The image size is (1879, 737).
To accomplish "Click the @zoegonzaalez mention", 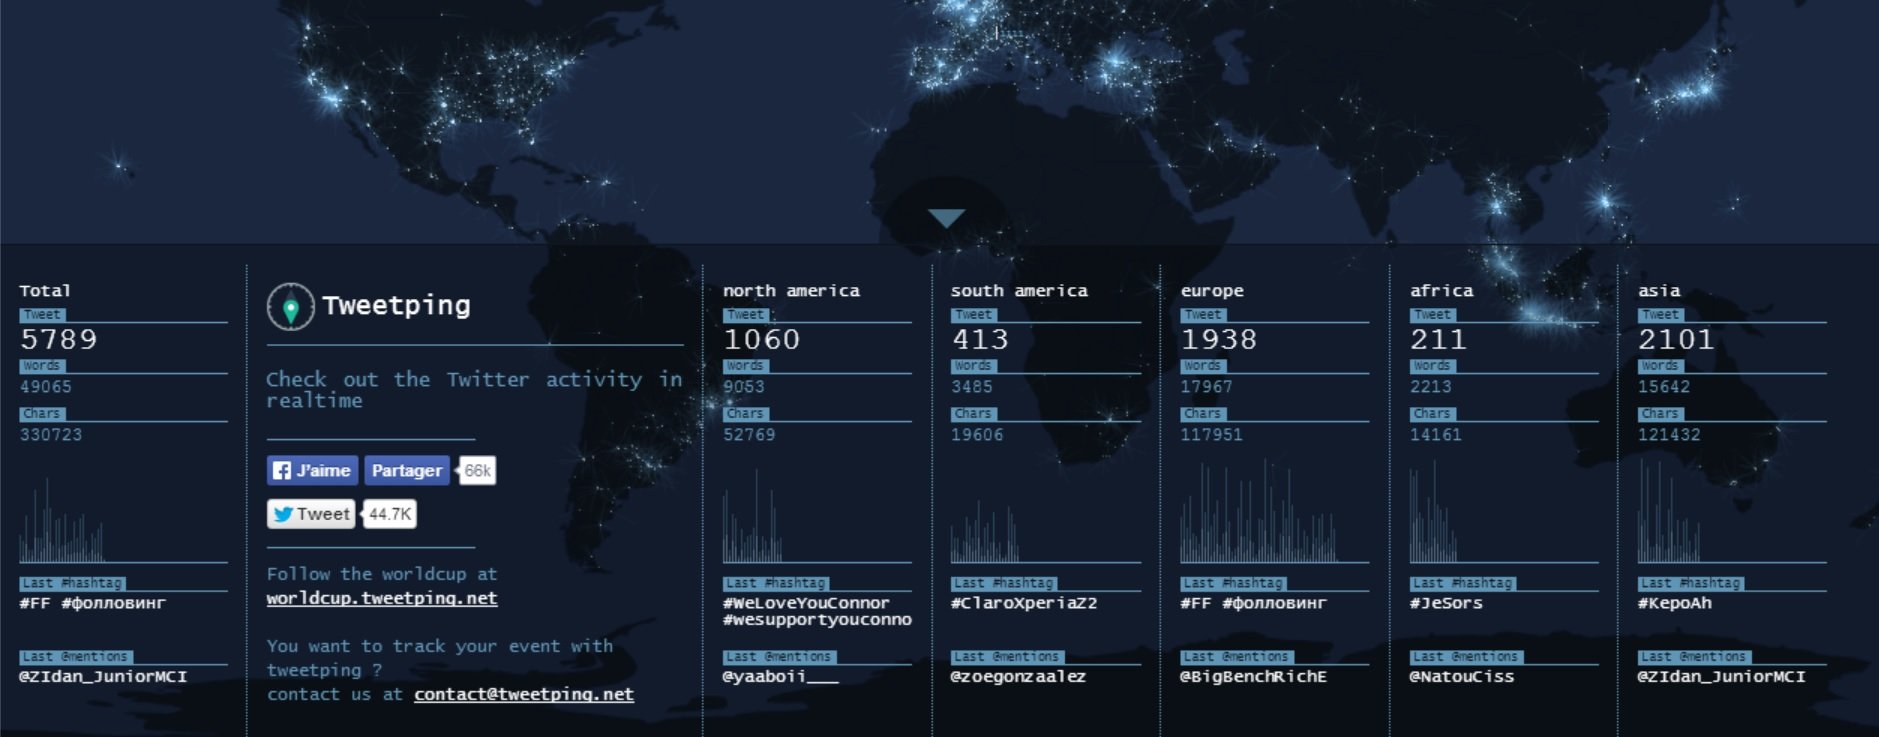I will click(1018, 677).
